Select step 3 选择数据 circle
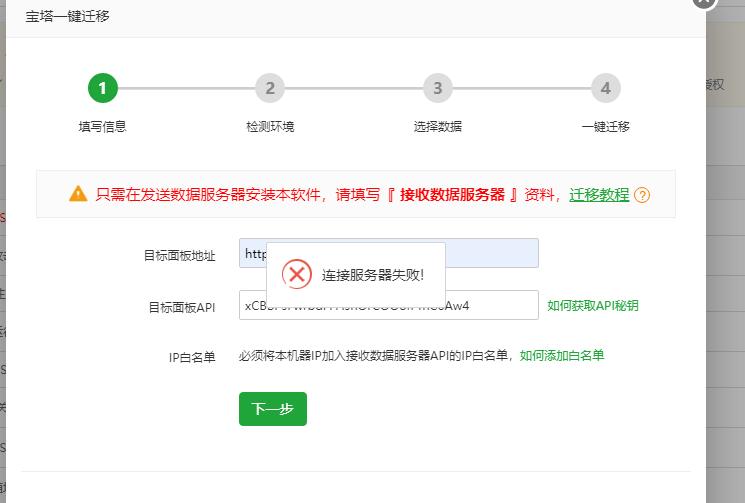The image size is (745, 503). pyautogui.click(x=438, y=88)
